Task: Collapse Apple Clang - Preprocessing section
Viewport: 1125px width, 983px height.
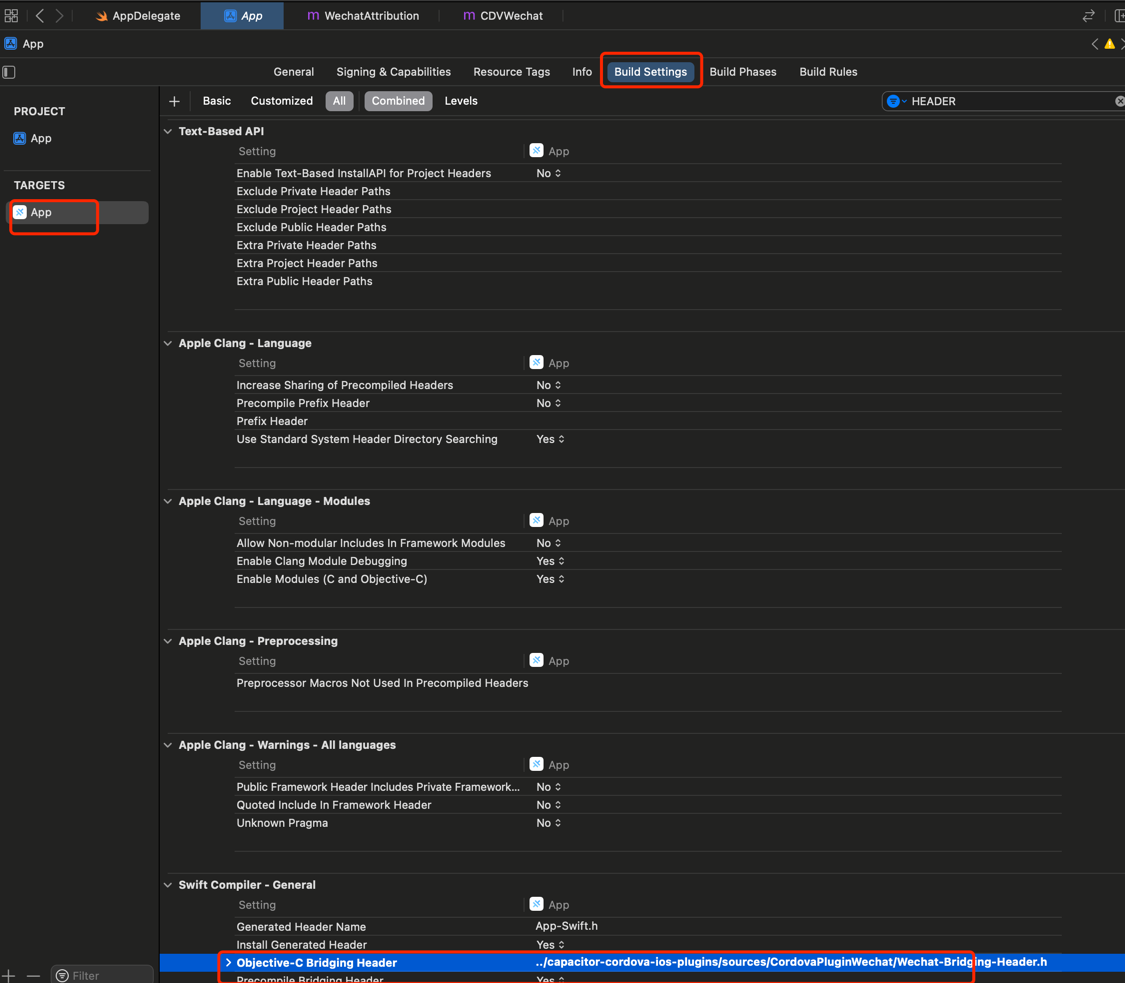Action: (x=168, y=641)
